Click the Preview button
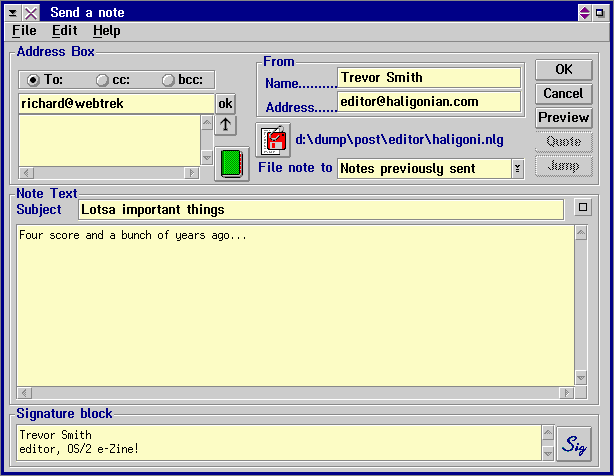 [563, 117]
